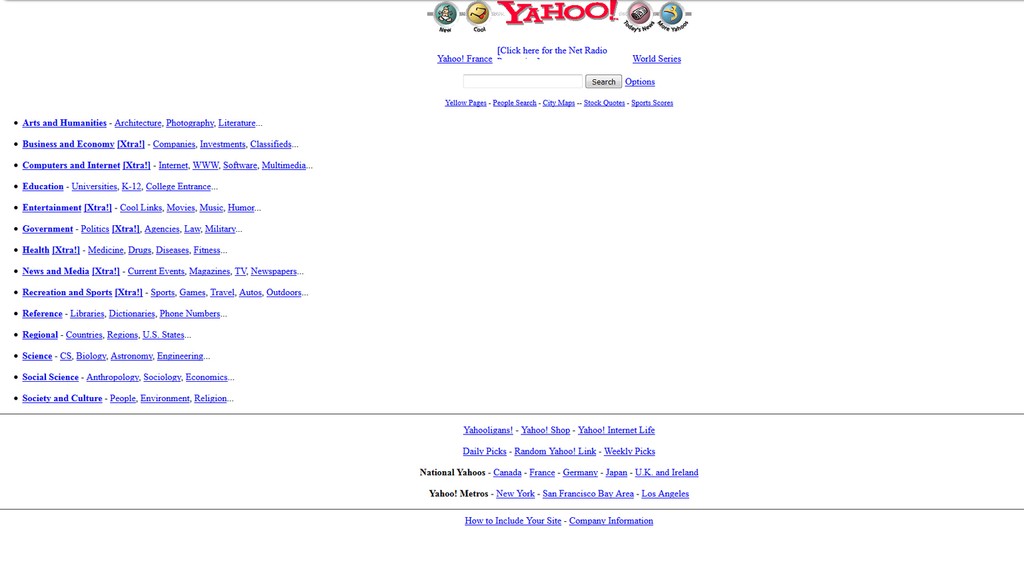Click Xtra! next to Entertainment
Image resolution: width=1024 pixels, height=567 pixels.
click(x=98, y=208)
